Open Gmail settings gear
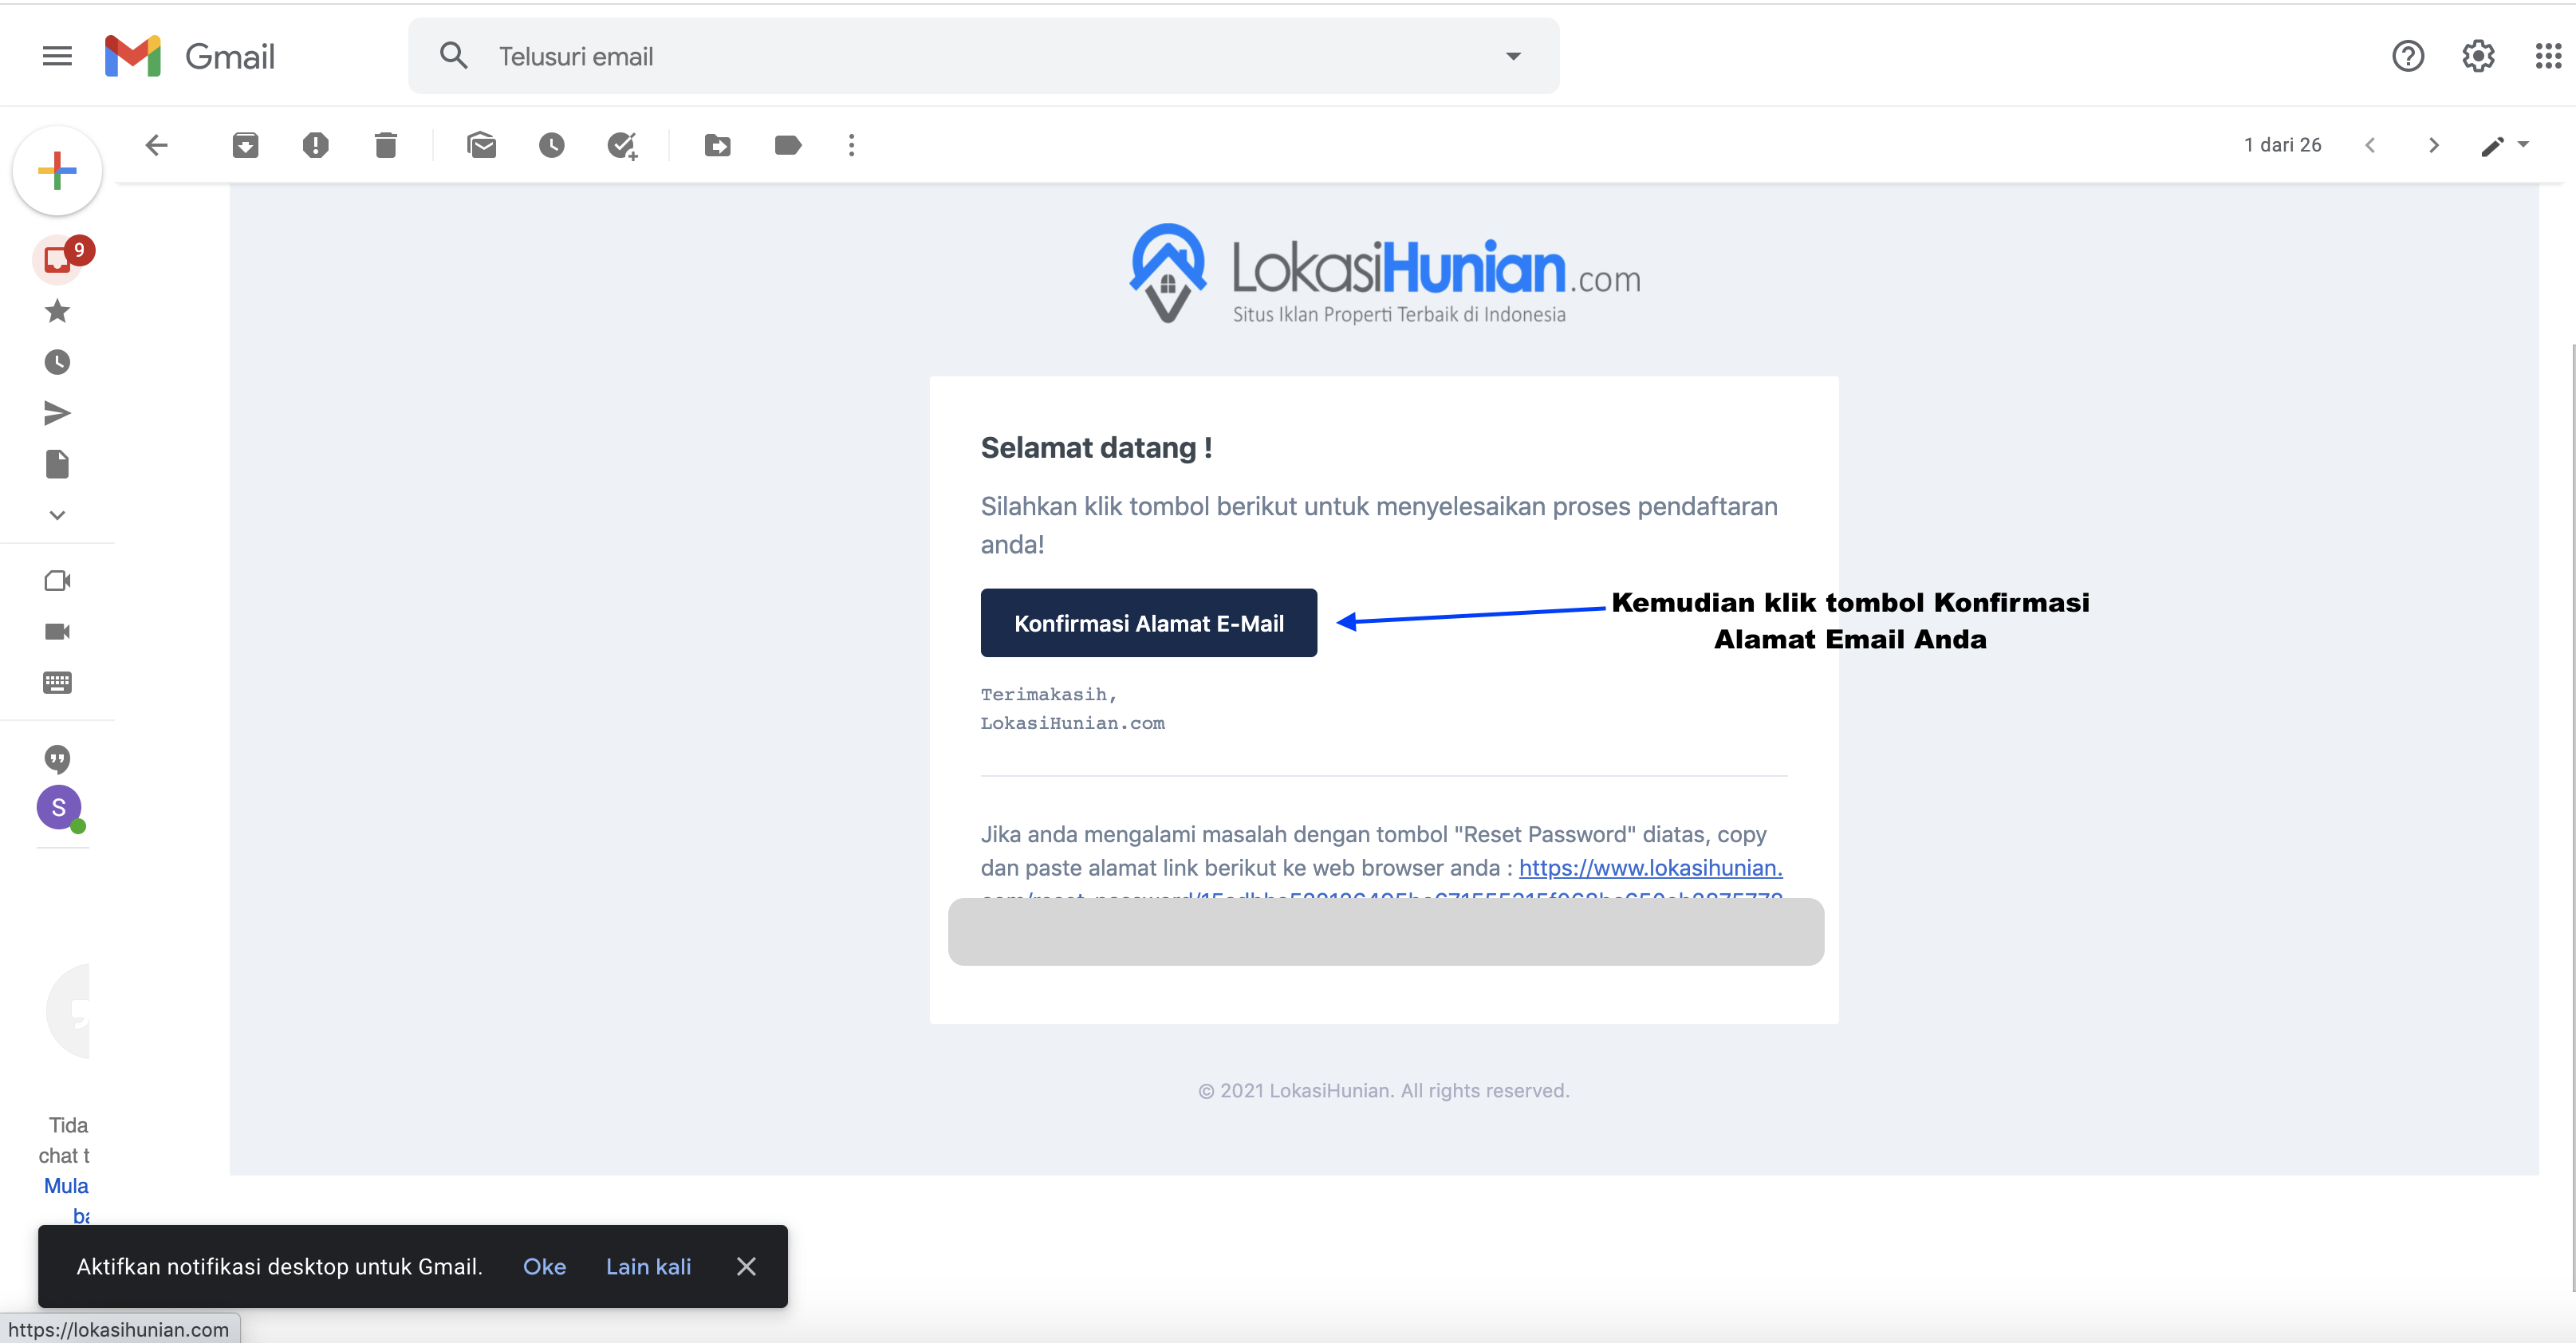This screenshot has width=2576, height=1343. click(x=2478, y=56)
